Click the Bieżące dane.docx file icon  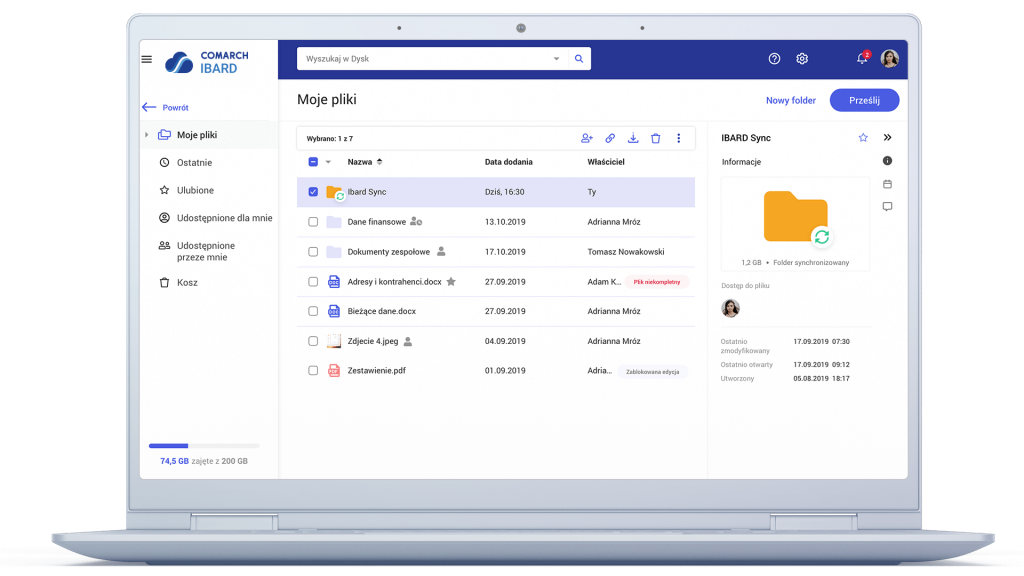334,312
